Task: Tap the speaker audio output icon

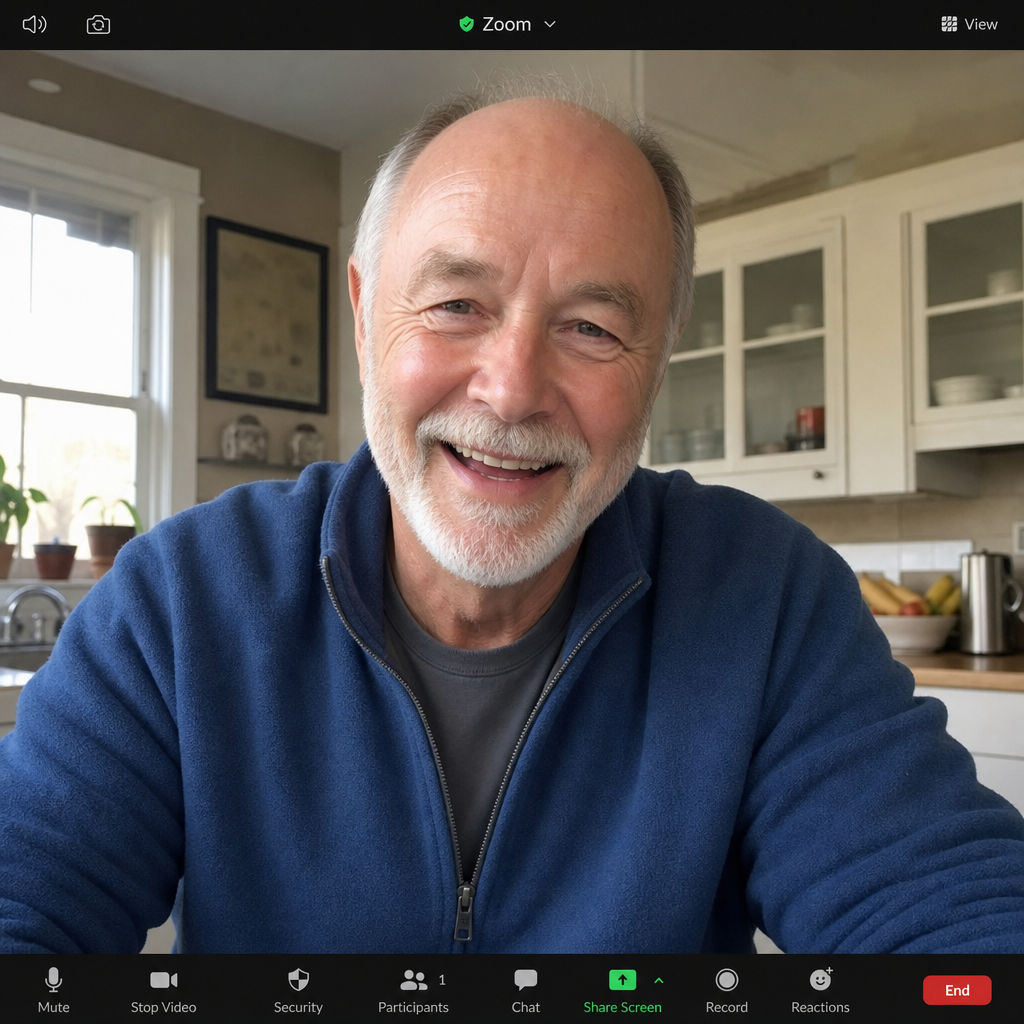Action: click(34, 25)
